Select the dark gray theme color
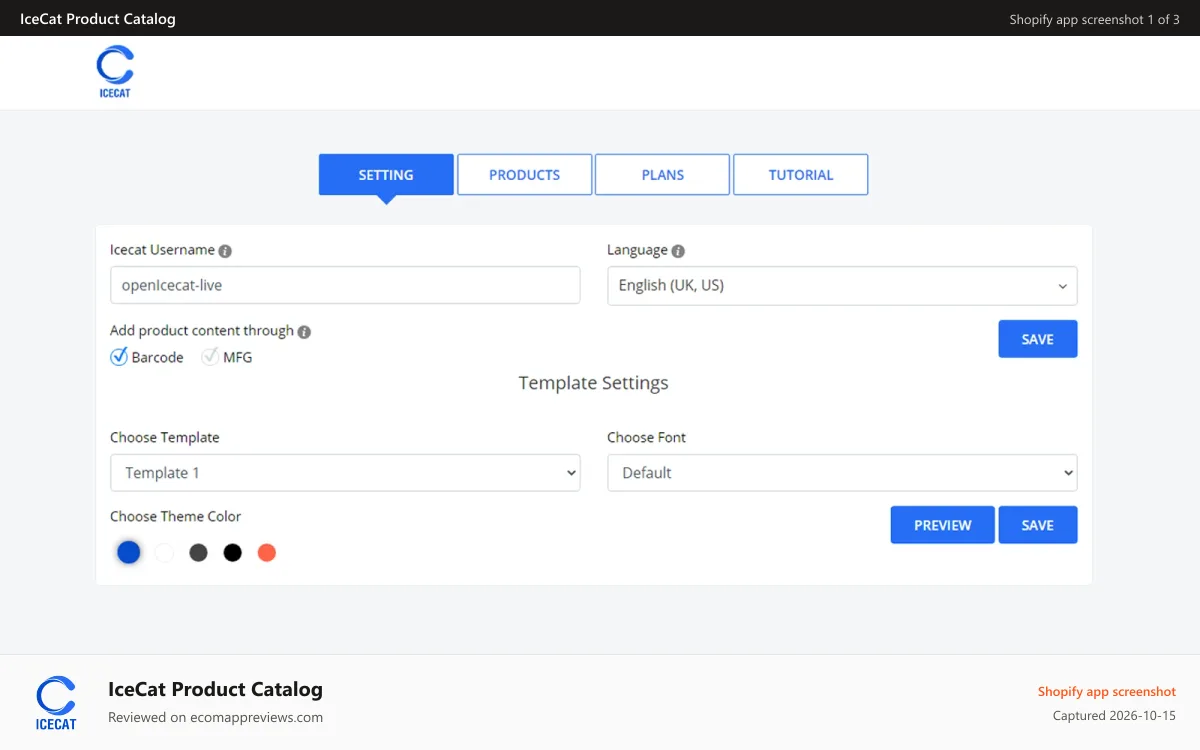Viewport: 1200px width, 750px height. point(198,553)
